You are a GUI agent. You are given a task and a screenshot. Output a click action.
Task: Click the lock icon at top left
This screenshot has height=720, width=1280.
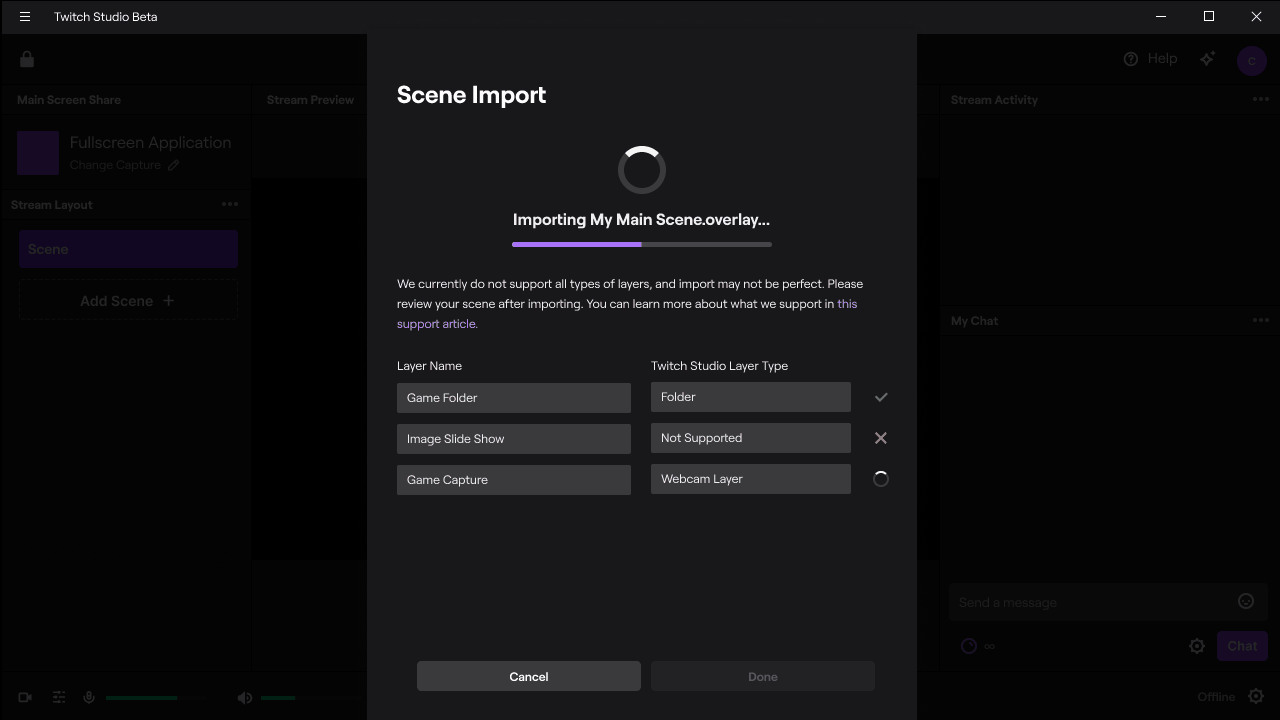pos(27,59)
